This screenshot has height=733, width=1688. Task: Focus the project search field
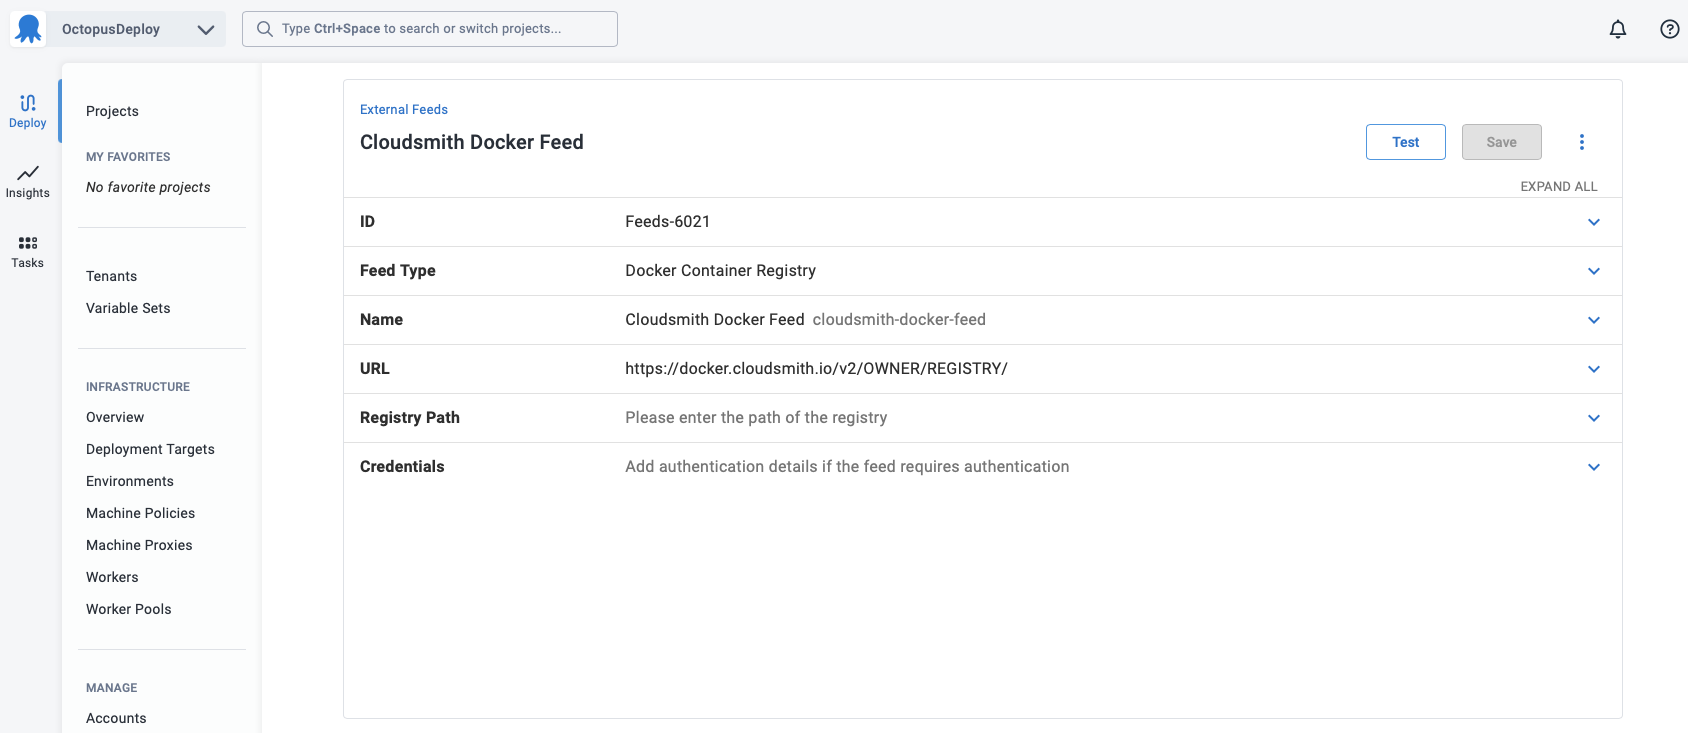coord(430,29)
